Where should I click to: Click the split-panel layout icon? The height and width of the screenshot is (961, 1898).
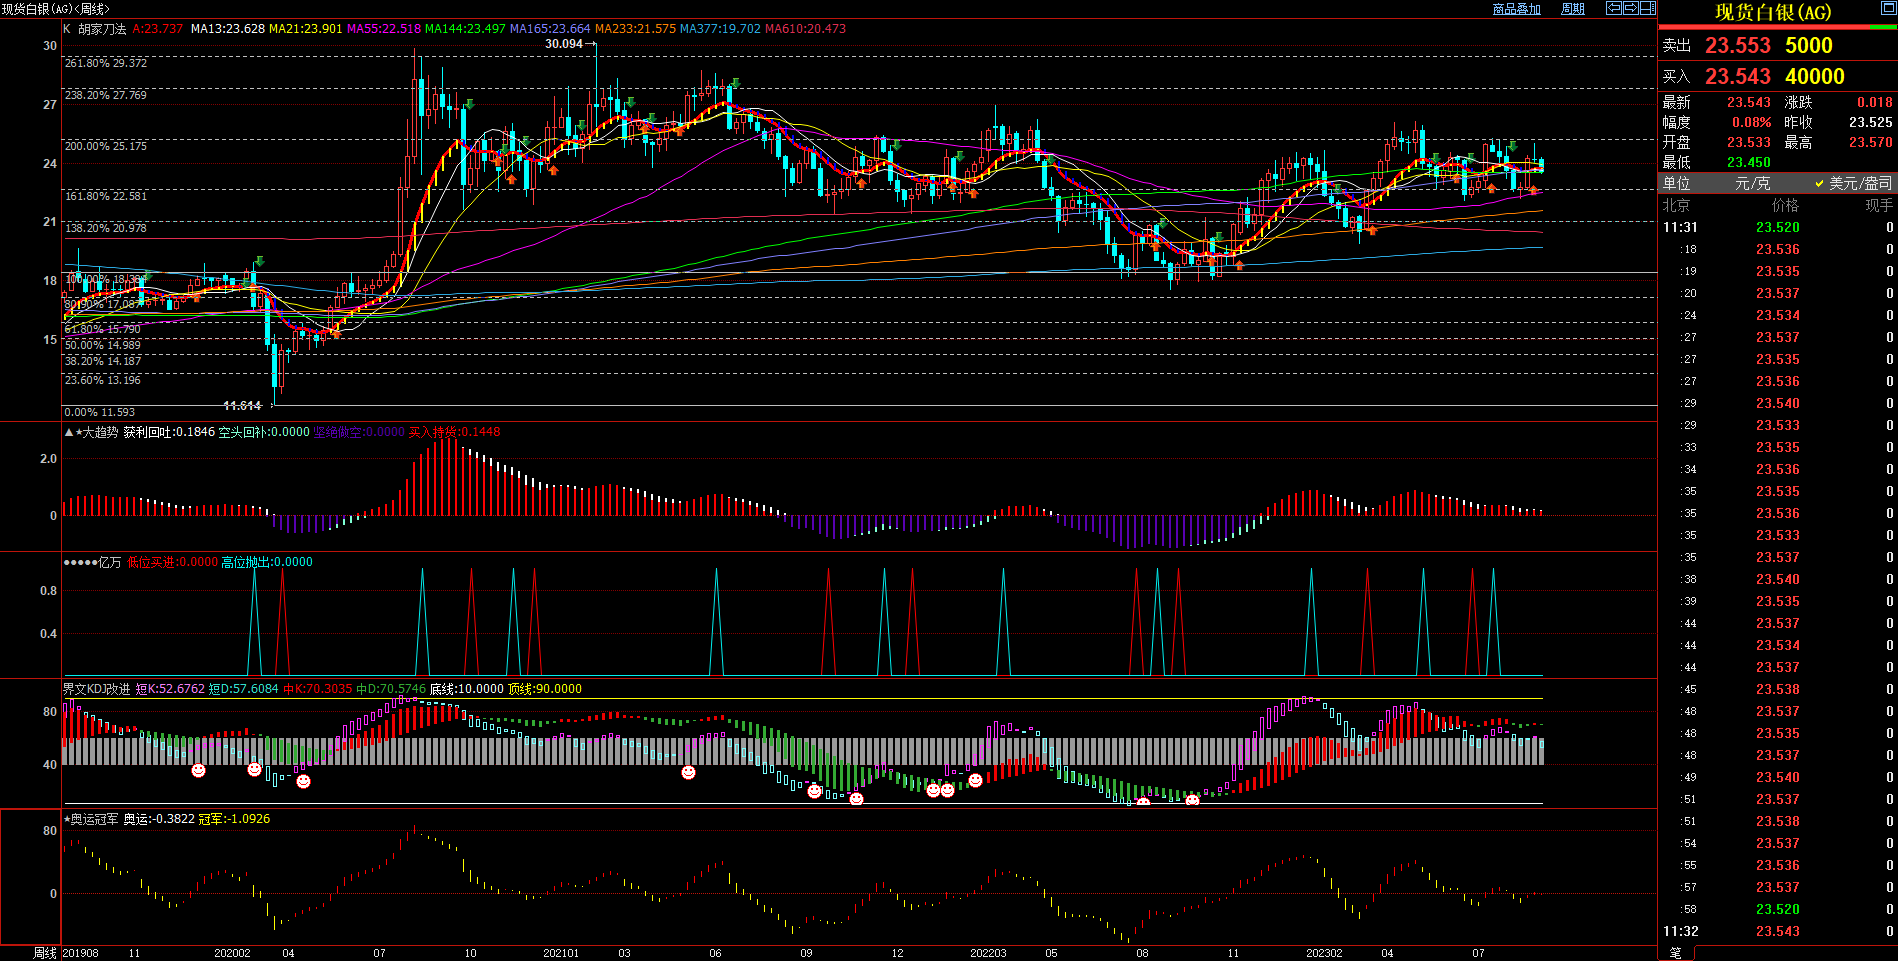pos(1648,8)
